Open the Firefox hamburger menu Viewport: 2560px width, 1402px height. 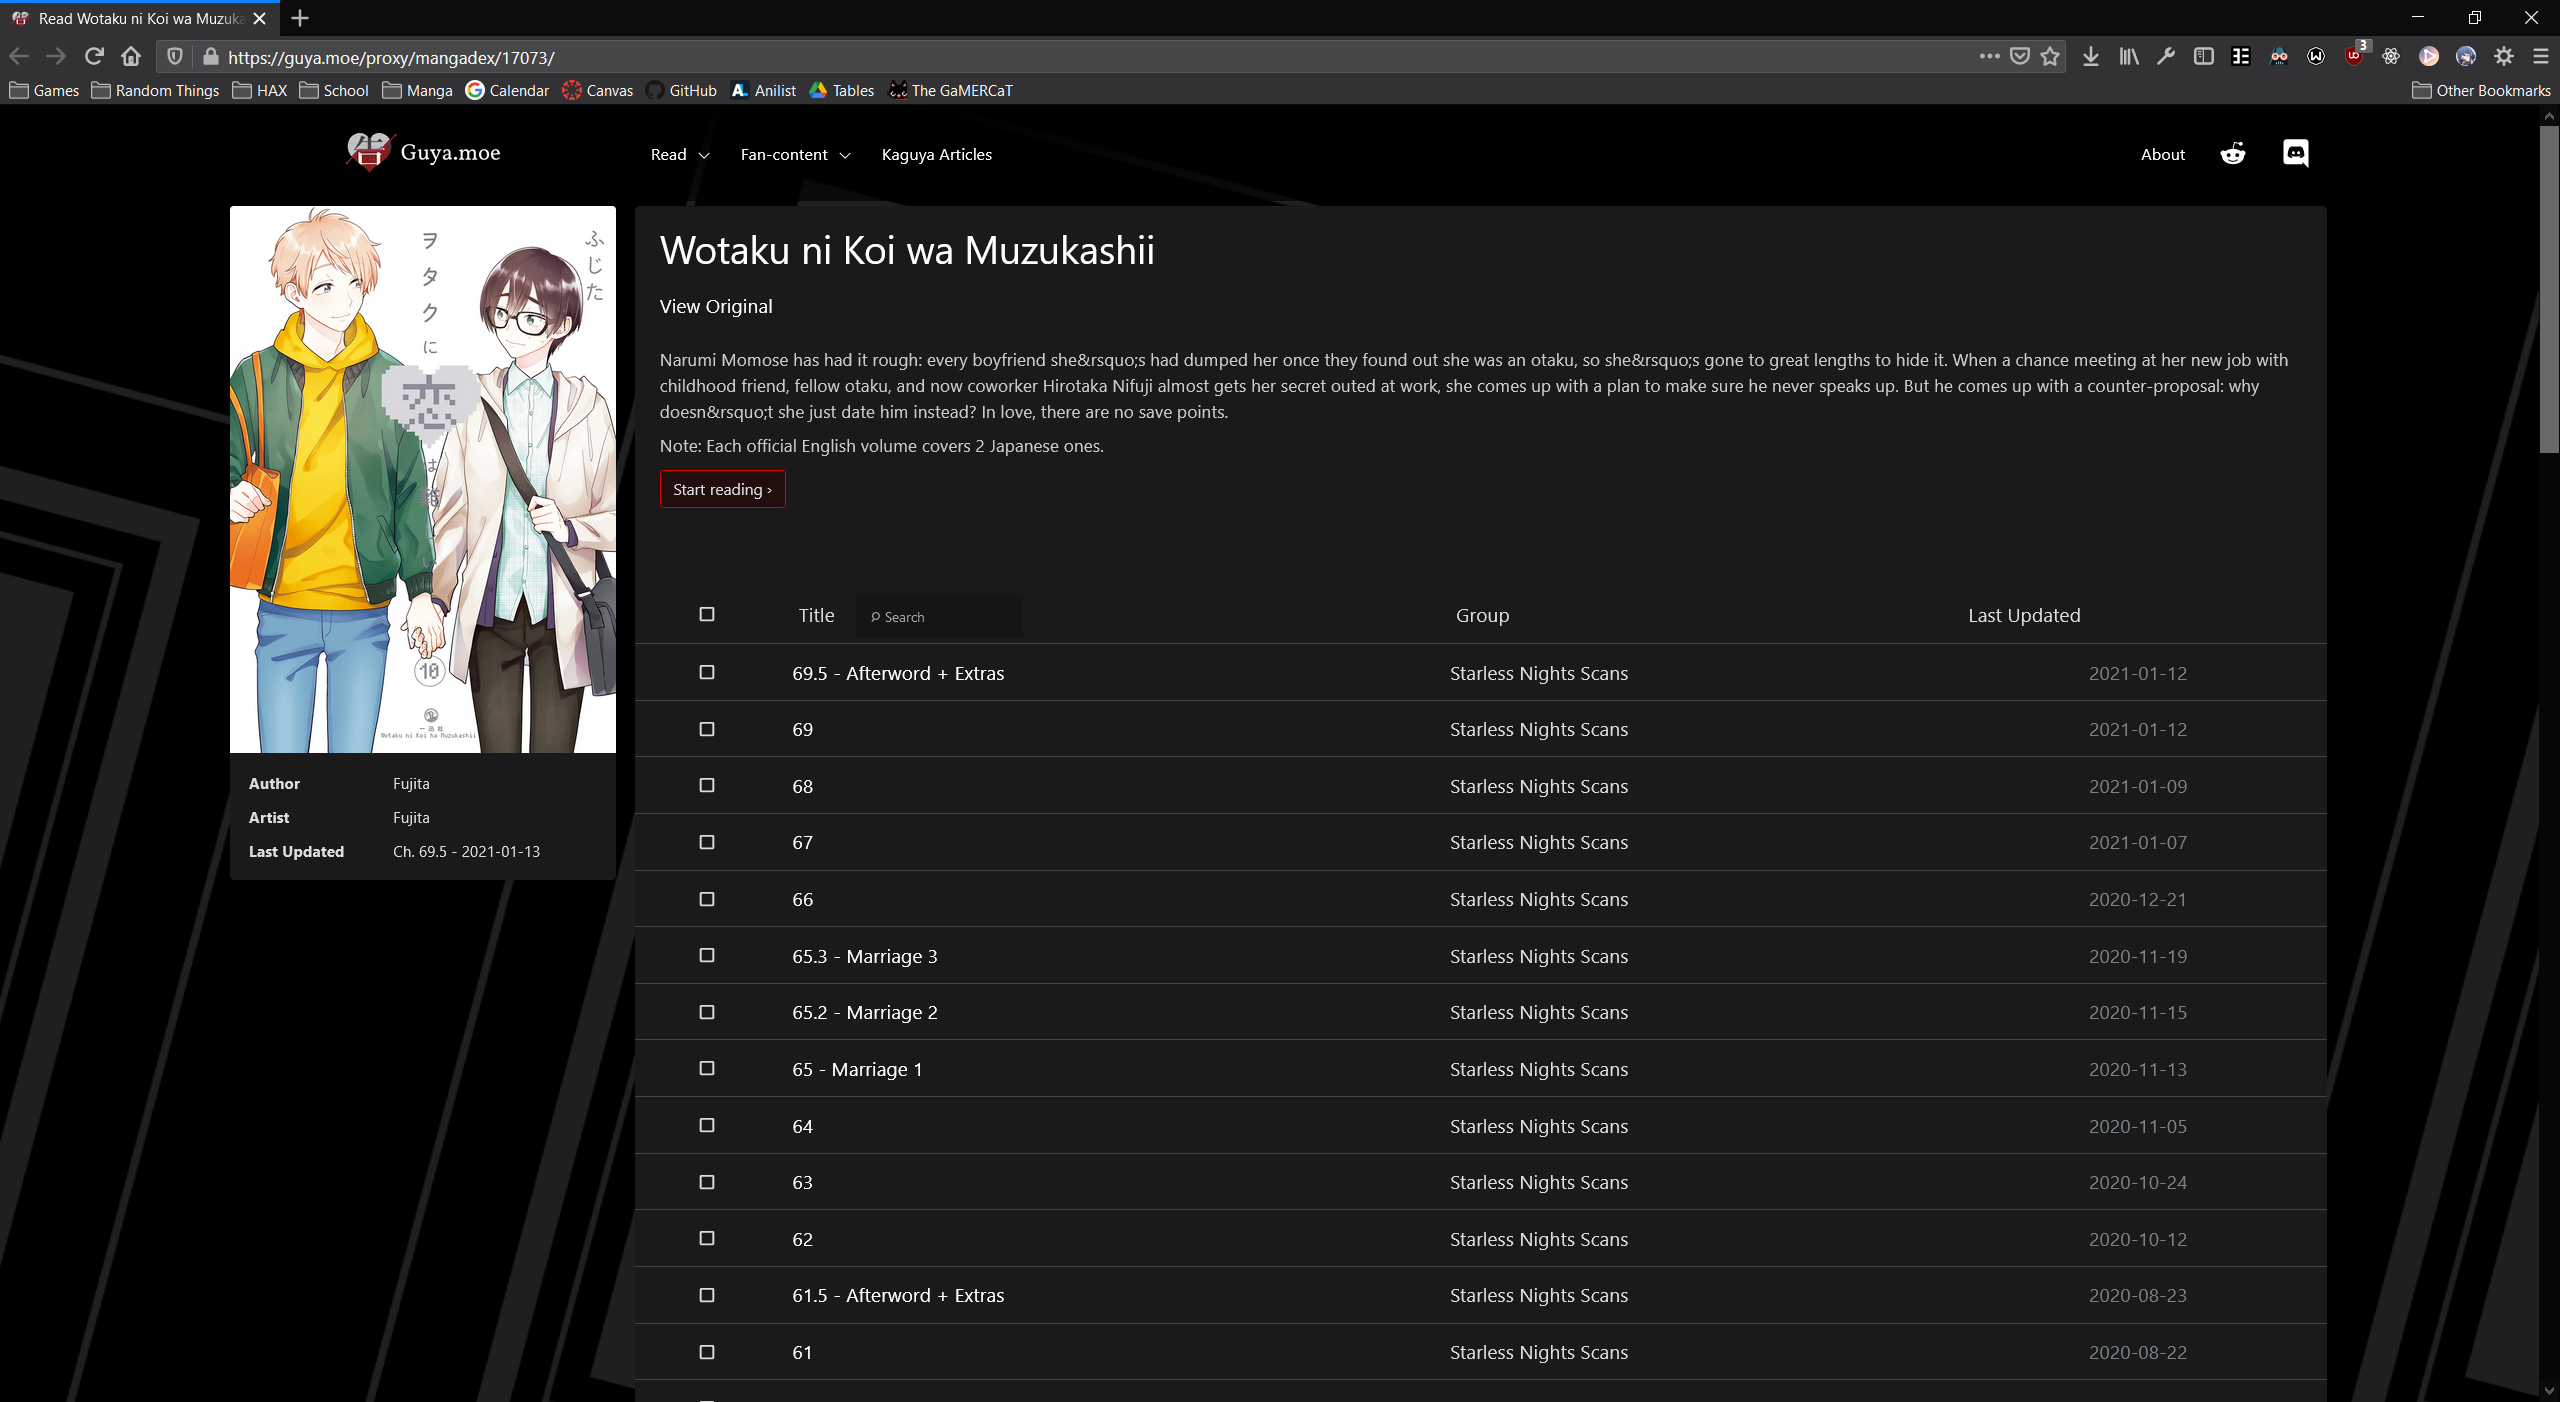tap(2540, 57)
